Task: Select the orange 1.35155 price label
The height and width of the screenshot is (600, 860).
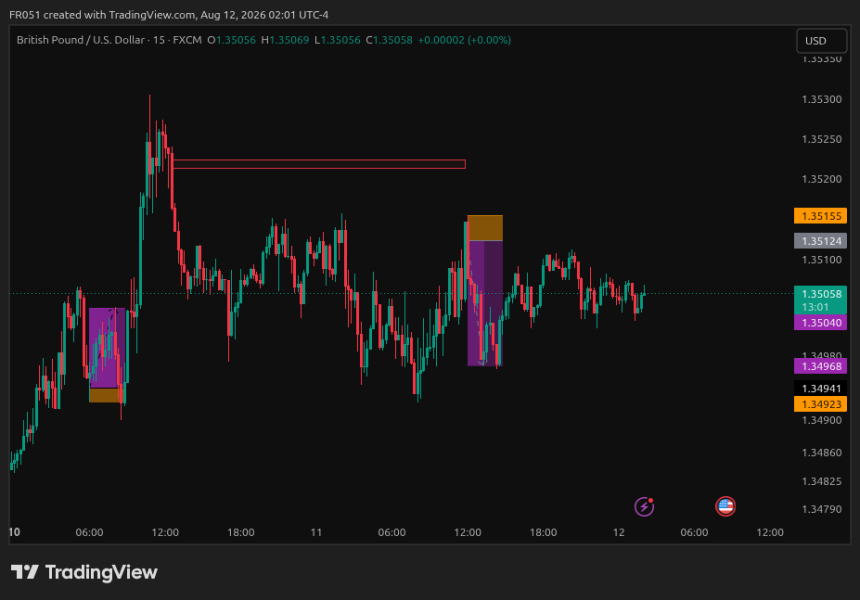Action: pyautogui.click(x=821, y=216)
